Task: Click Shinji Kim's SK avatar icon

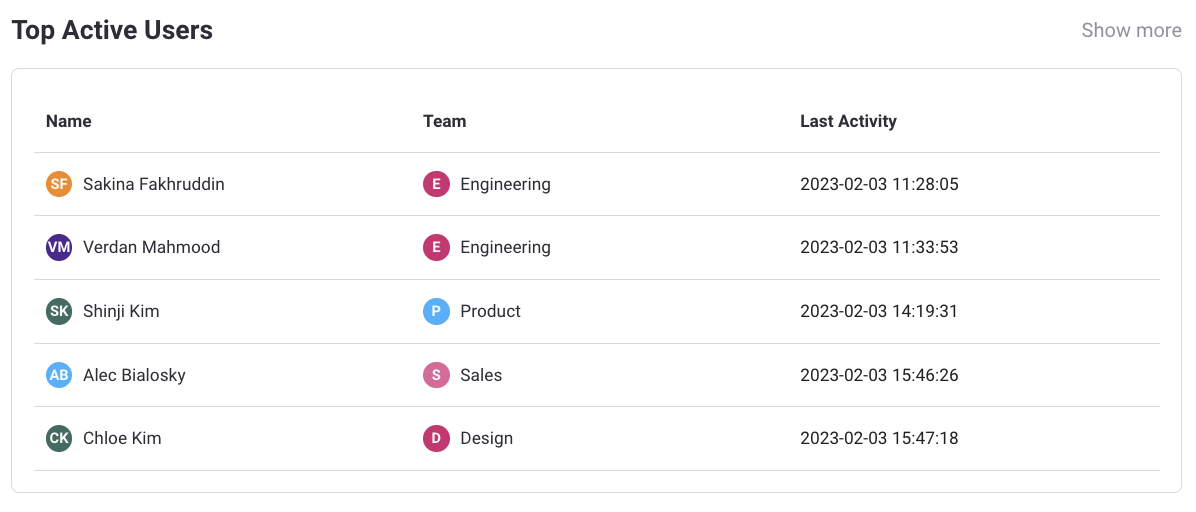Action: [x=59, y=311]
